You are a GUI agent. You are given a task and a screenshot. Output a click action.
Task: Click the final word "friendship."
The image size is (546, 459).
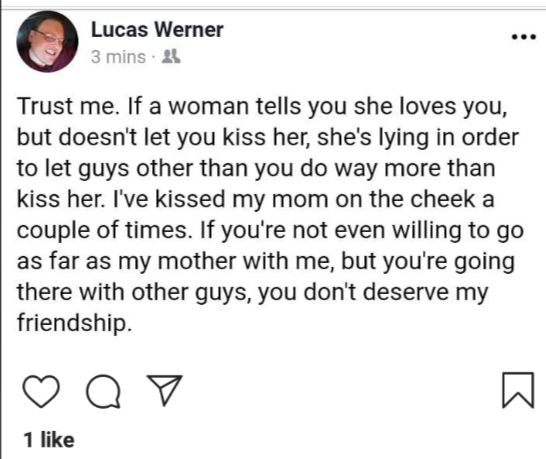(x=75, y=323)
